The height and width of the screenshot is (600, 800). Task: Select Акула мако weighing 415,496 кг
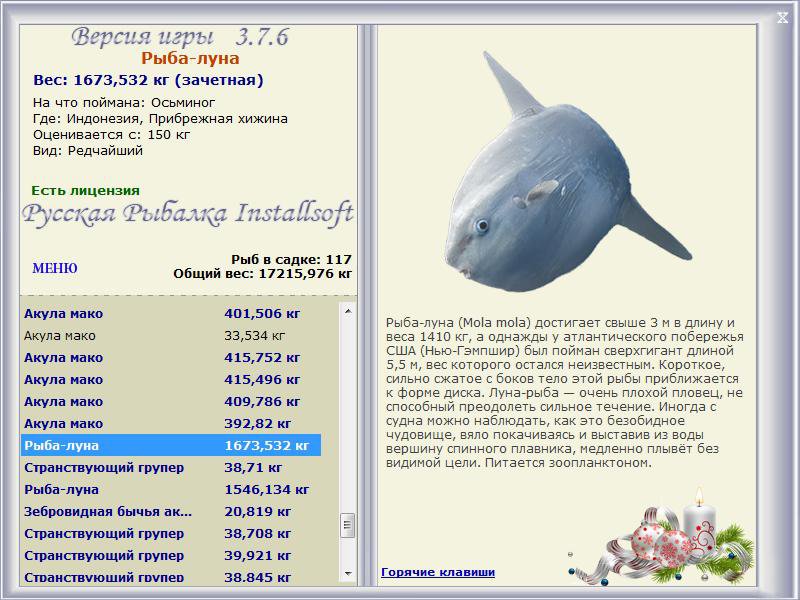coord(171,380)
